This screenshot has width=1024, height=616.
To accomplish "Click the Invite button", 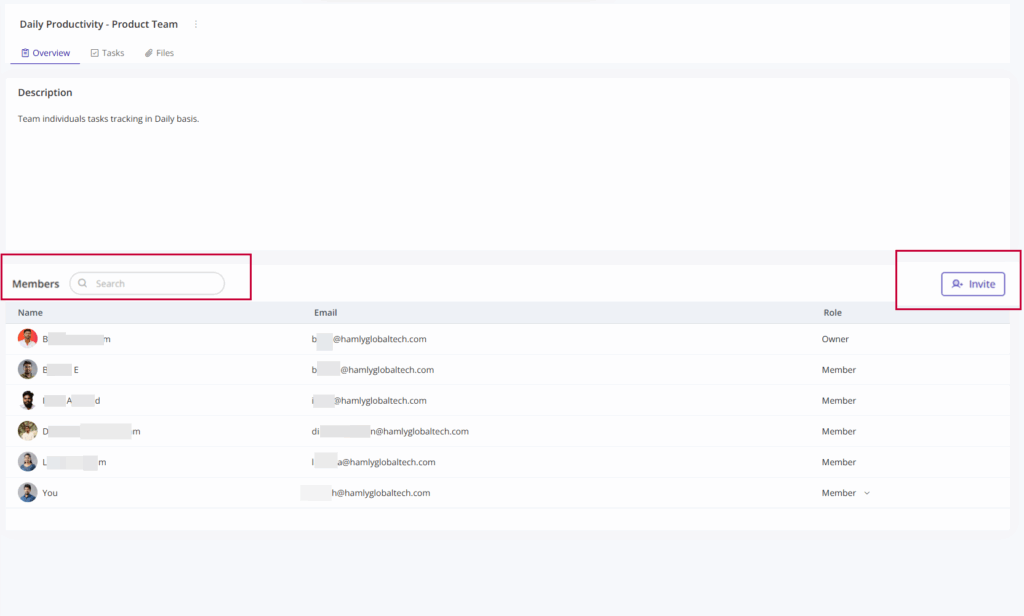I will (x=973, y=284).
